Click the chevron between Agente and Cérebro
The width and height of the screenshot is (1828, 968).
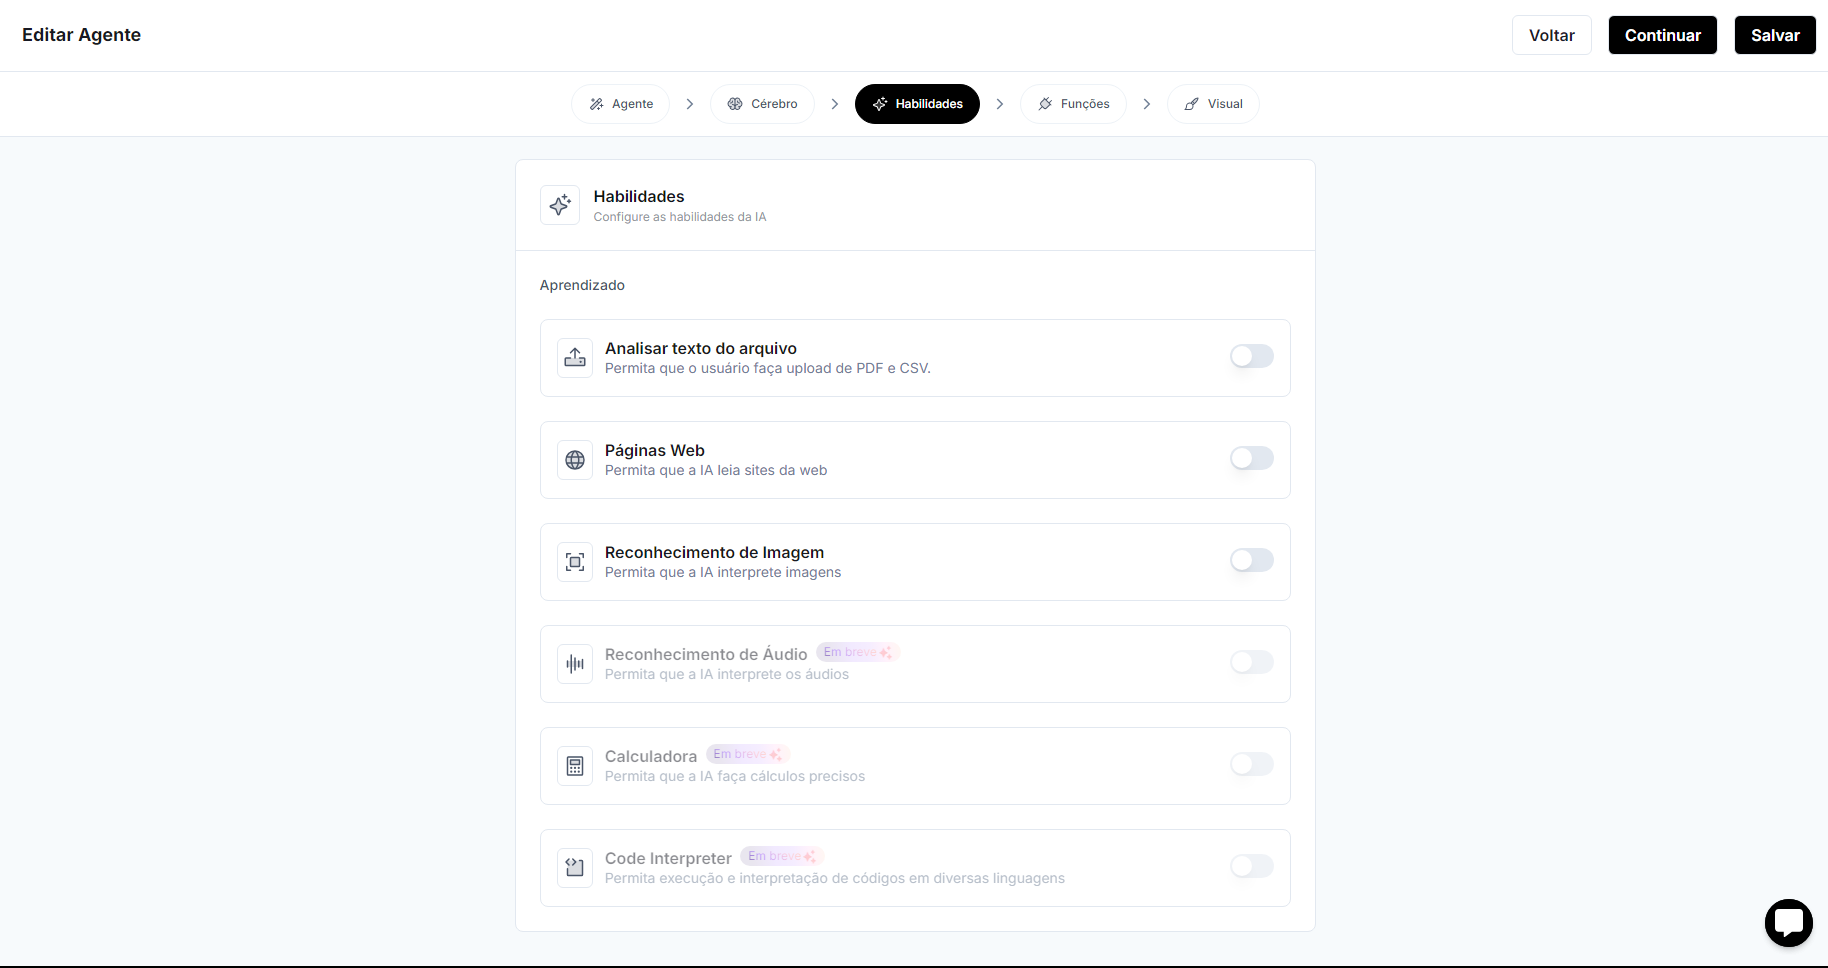tap(689, 104)
